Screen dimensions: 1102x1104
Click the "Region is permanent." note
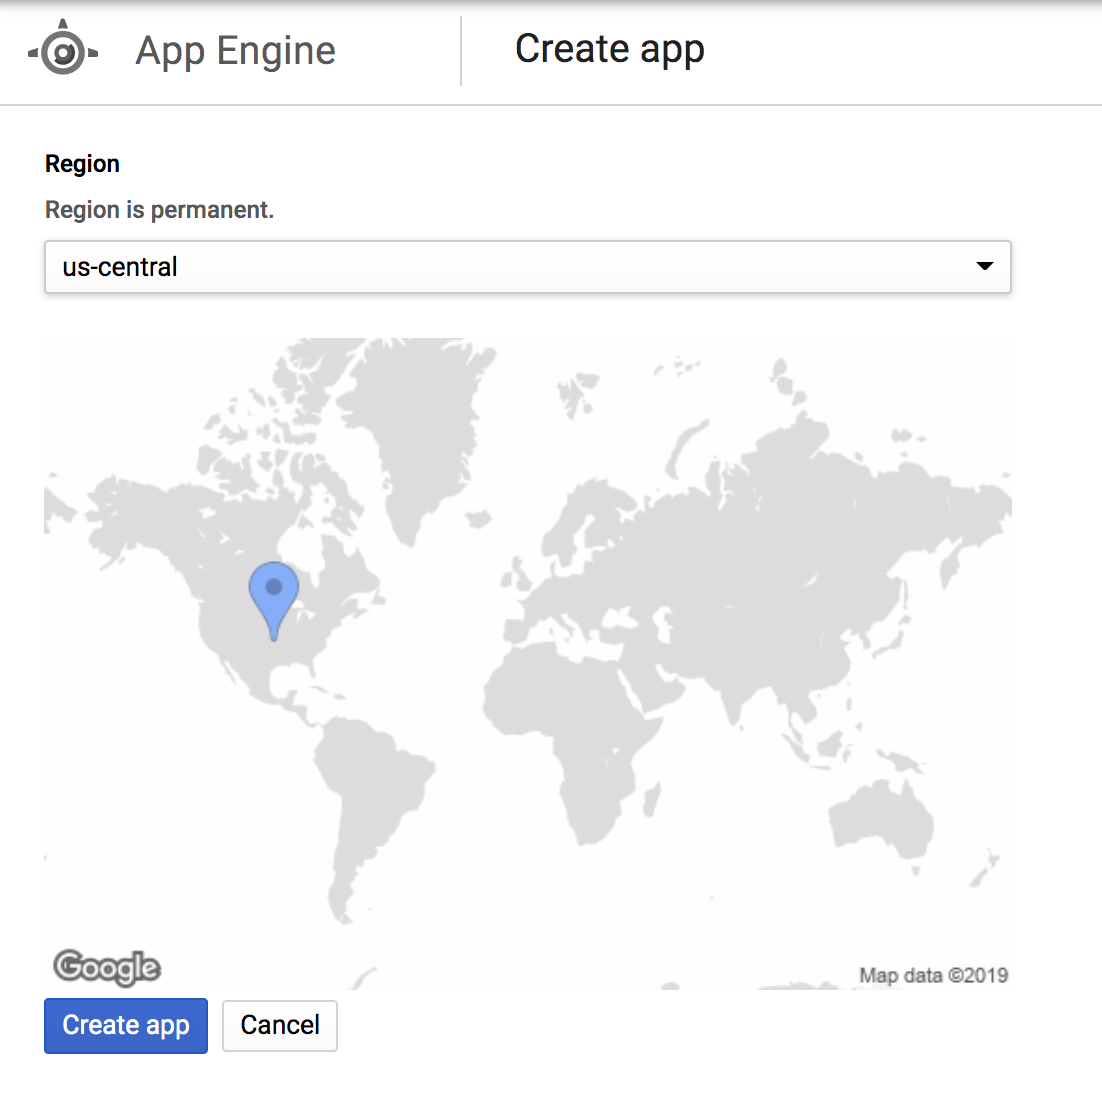point(159,210)
